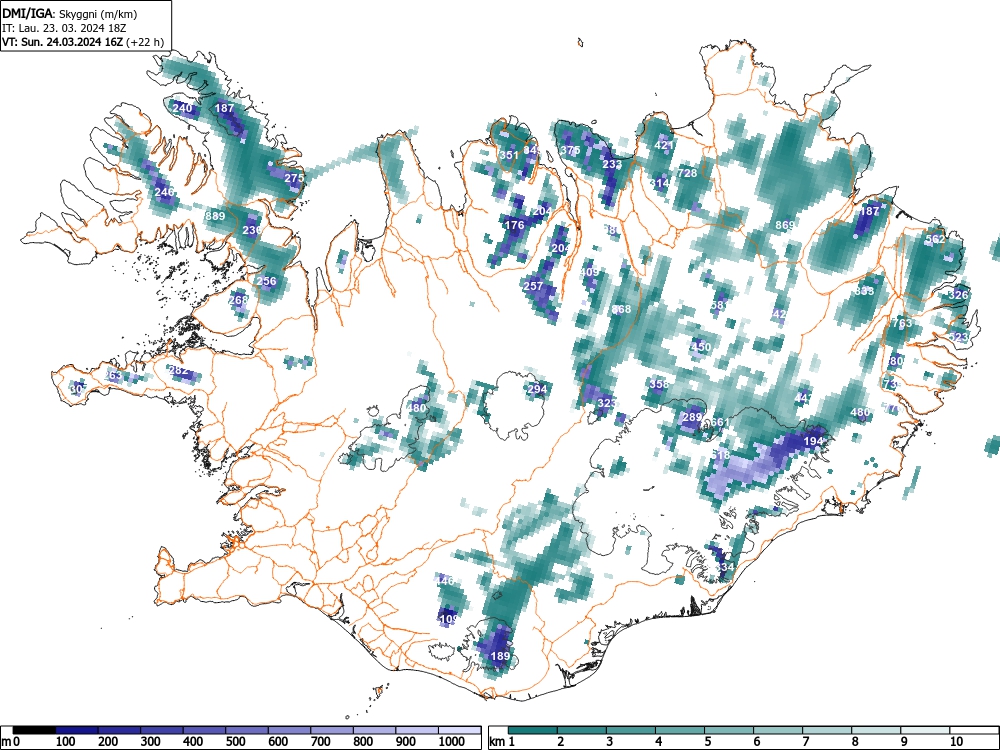Viewport: 1000px width, 750px height.
Task: Click the glacier-area label 294
Action: tap(537, 389)
